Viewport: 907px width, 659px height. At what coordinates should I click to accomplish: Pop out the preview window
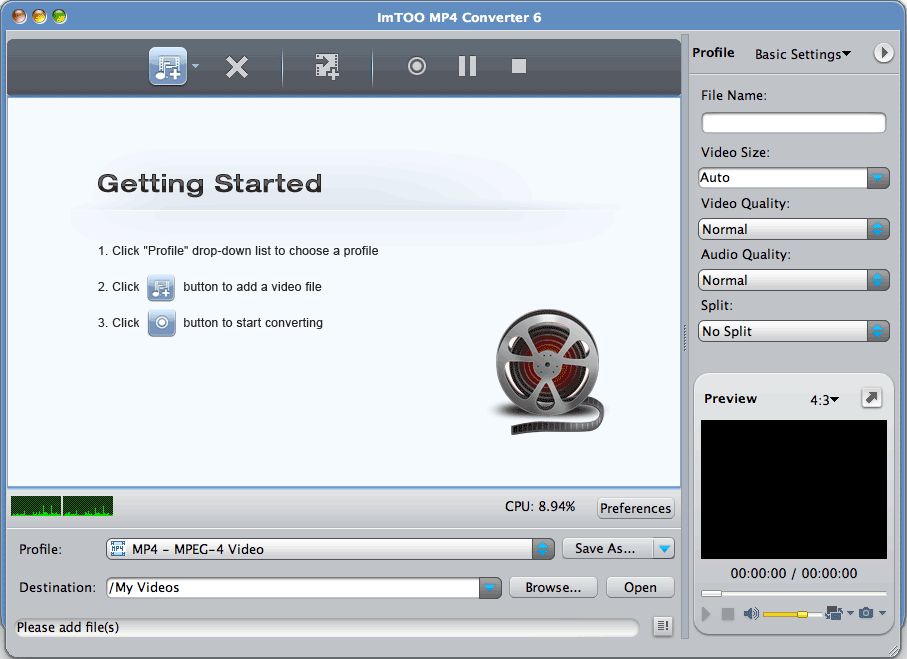tap(872, 398)
